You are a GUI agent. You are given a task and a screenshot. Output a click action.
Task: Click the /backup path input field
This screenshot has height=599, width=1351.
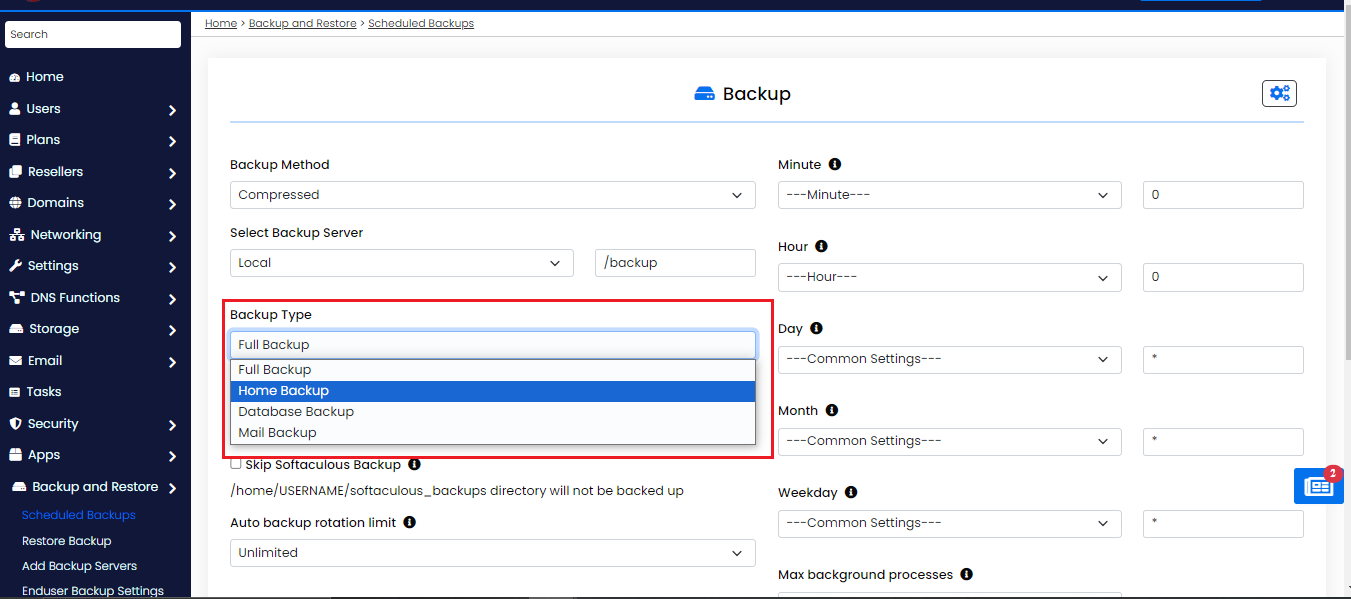click(x=674, y=263)
